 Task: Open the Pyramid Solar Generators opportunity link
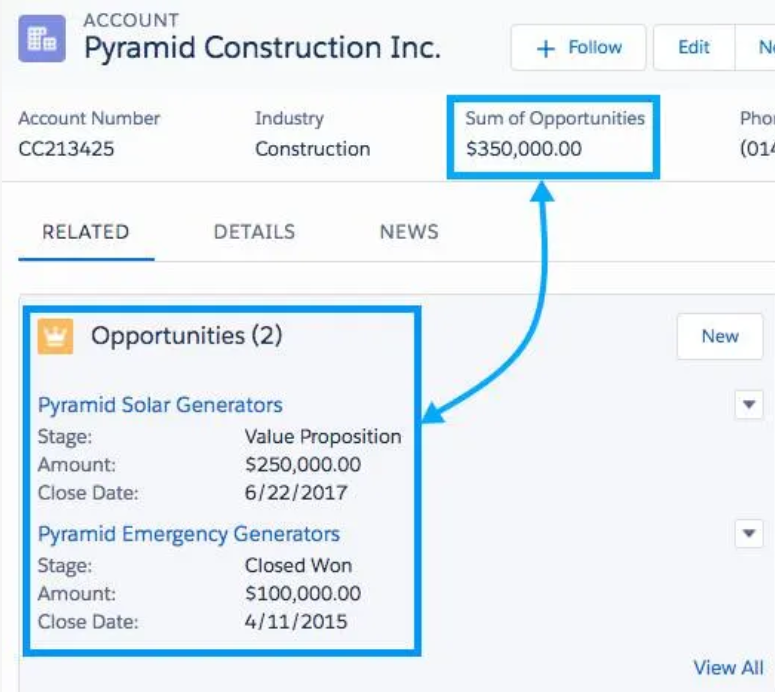click(160, 405)
